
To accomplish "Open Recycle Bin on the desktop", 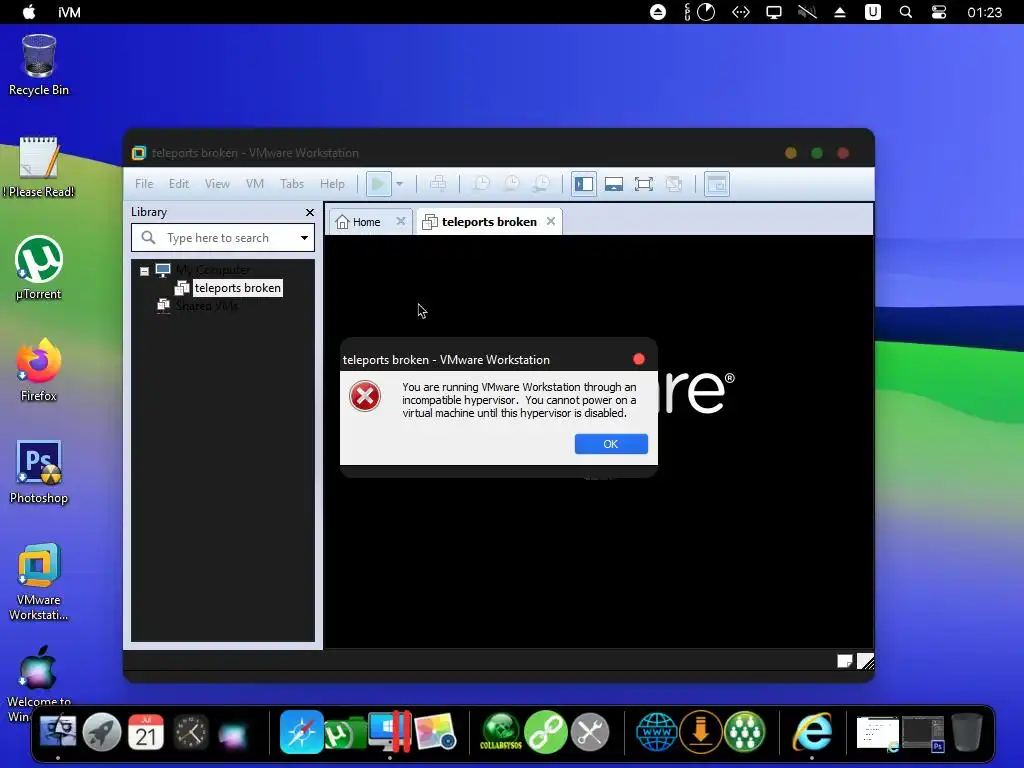I will 39,65.
